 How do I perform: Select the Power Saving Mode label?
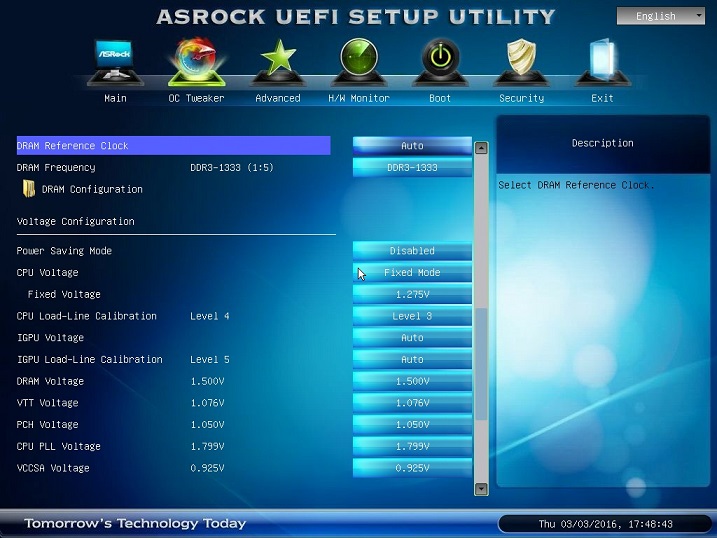(x=64, y=251)
